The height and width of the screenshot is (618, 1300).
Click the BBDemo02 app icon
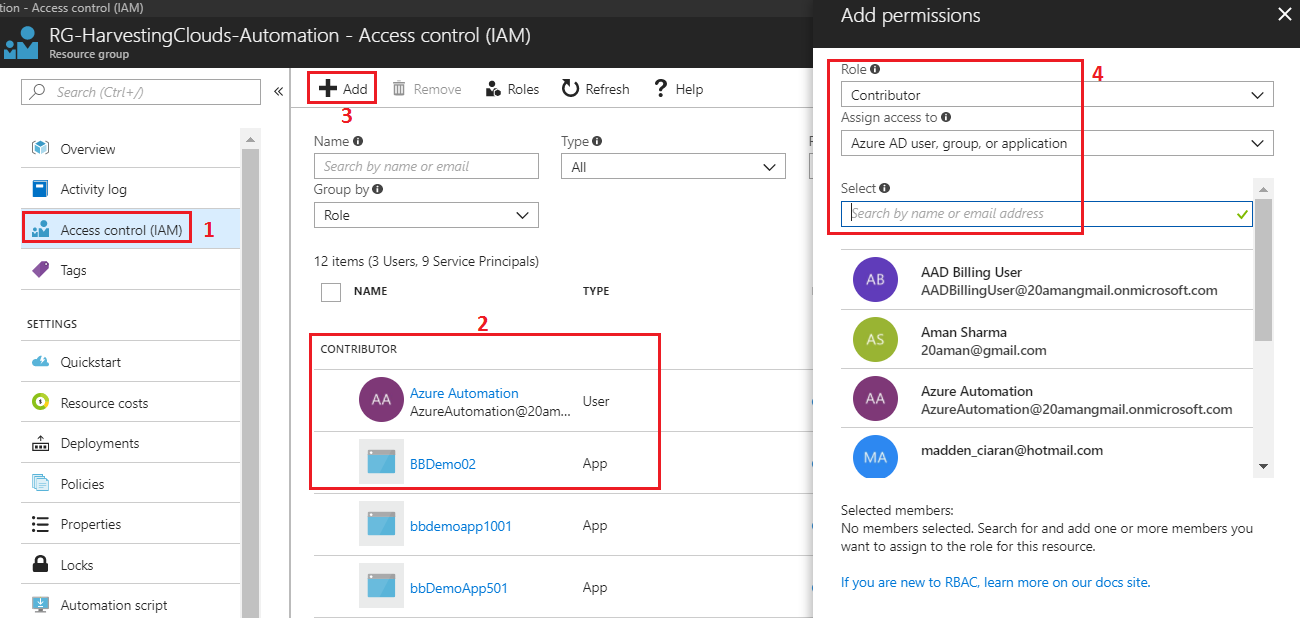[381, 462]
